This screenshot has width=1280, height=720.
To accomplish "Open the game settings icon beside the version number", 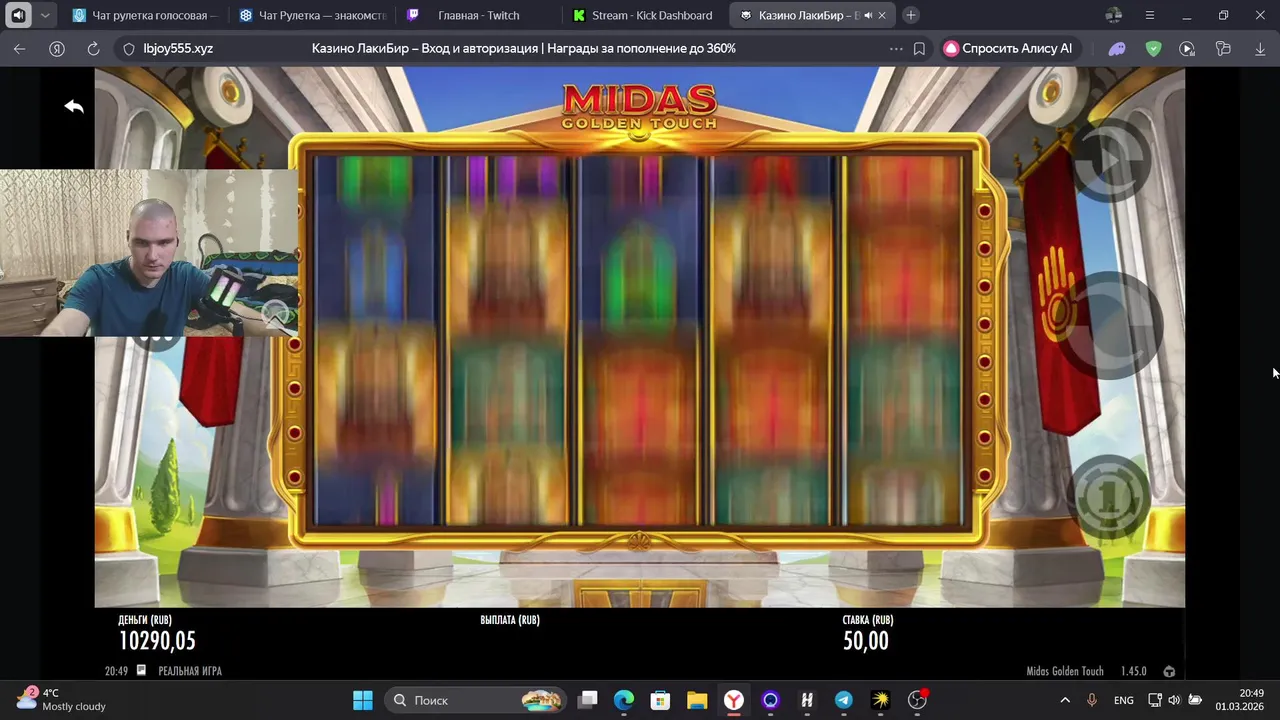I will (1169, 671).
